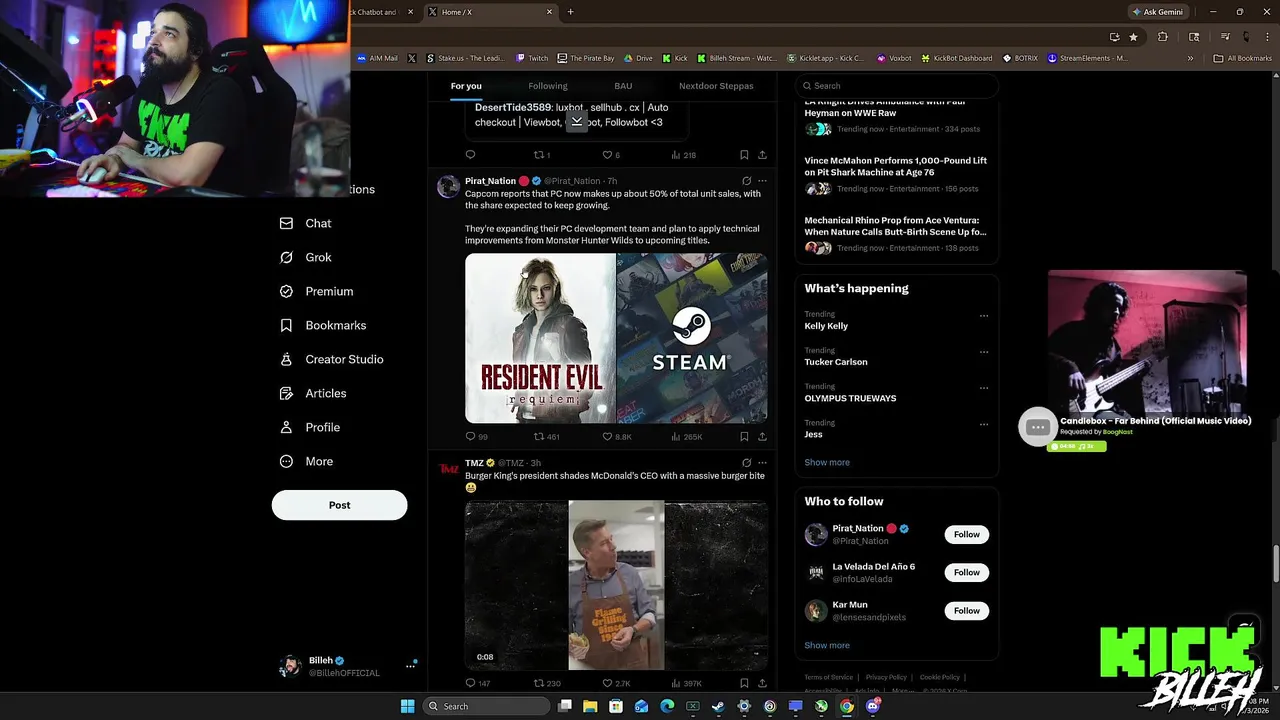Image resolution: width=1280 pixels, height=720 pixels.
Task: Repost the Pirat_Nation Capcom post
Action: coord(546,437)
